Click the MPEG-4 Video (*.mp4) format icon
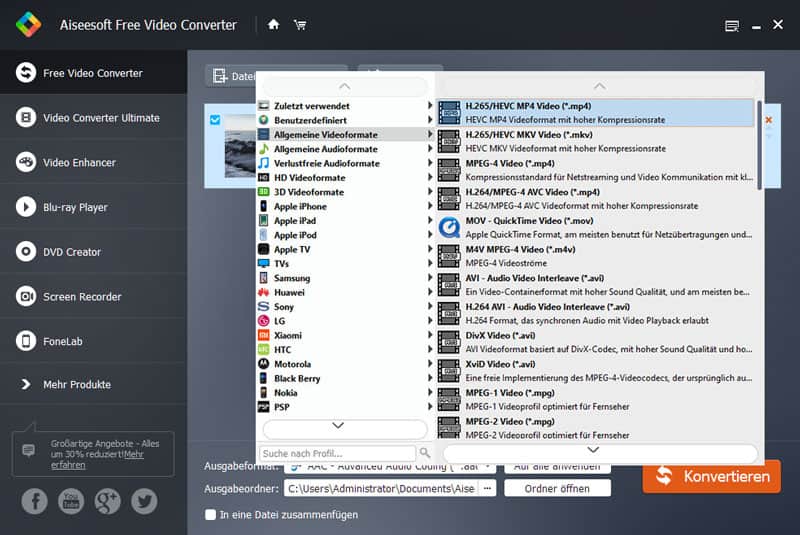 click(x=449, y=170)
